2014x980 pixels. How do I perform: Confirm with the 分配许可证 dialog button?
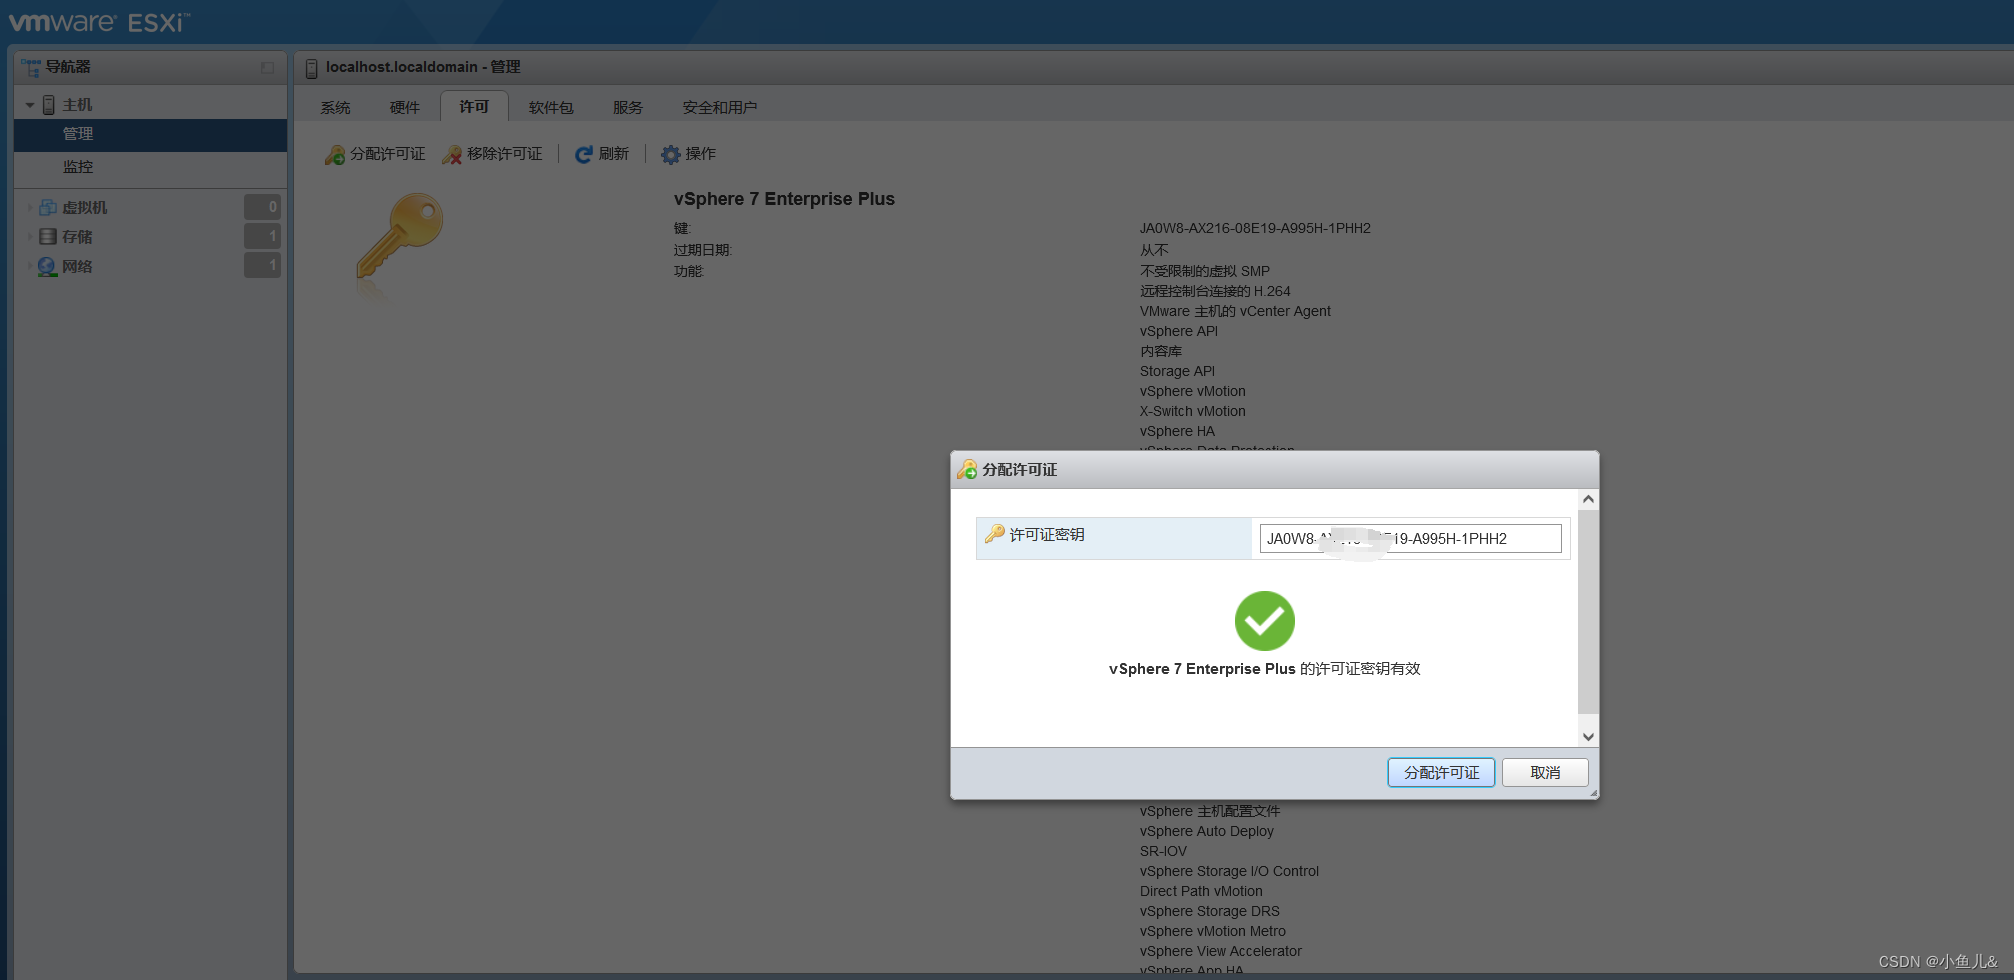1441,773
